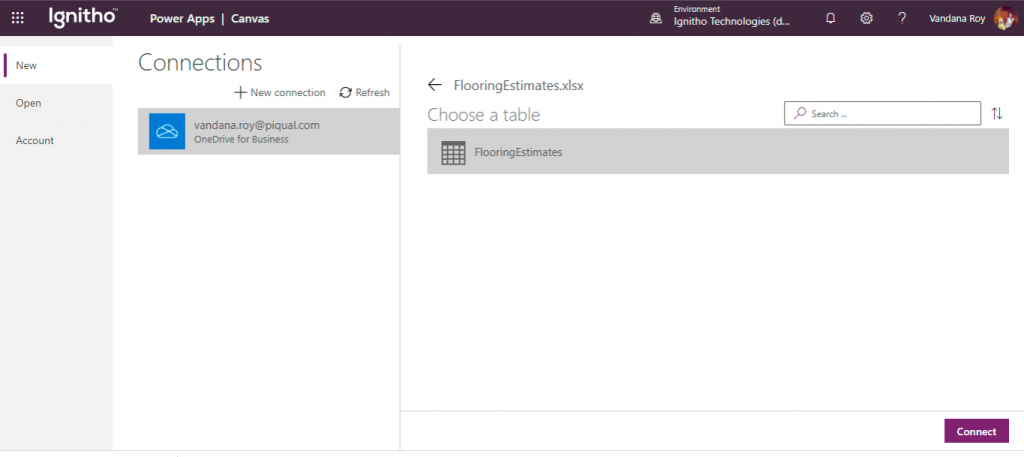This screenshot has width=1024, height=457.
Task: Click the FlooringEstimates table grid icon
Action: (453, 153)
